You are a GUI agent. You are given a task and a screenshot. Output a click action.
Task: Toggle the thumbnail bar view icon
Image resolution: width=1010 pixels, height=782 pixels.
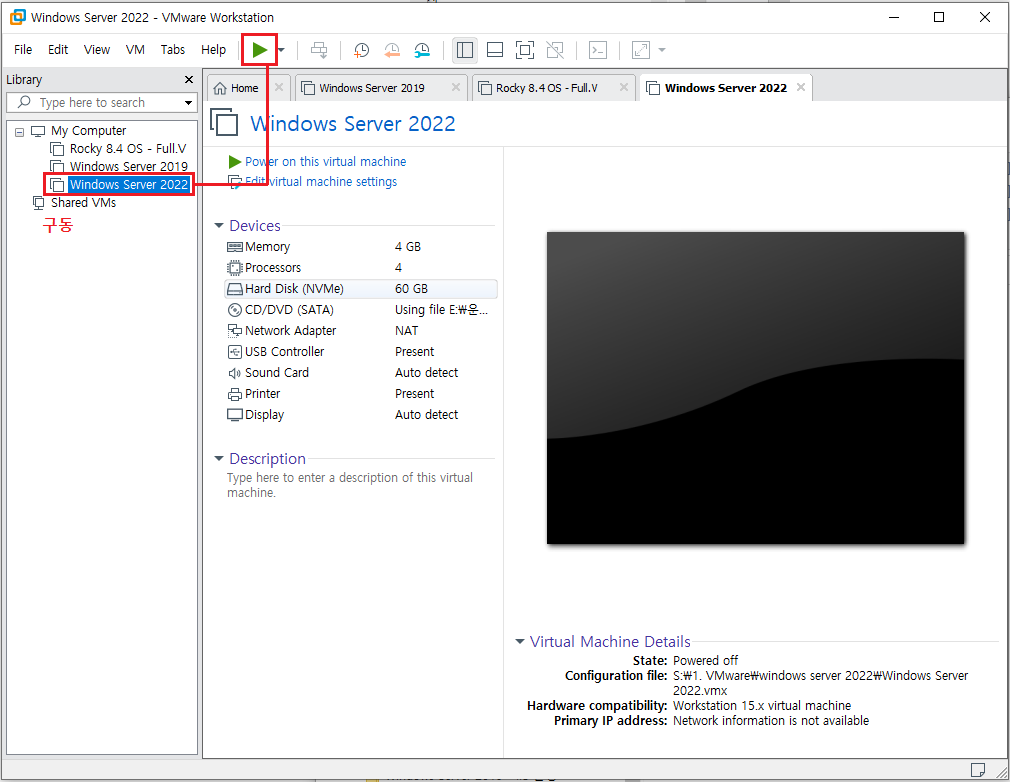(495, 50)
